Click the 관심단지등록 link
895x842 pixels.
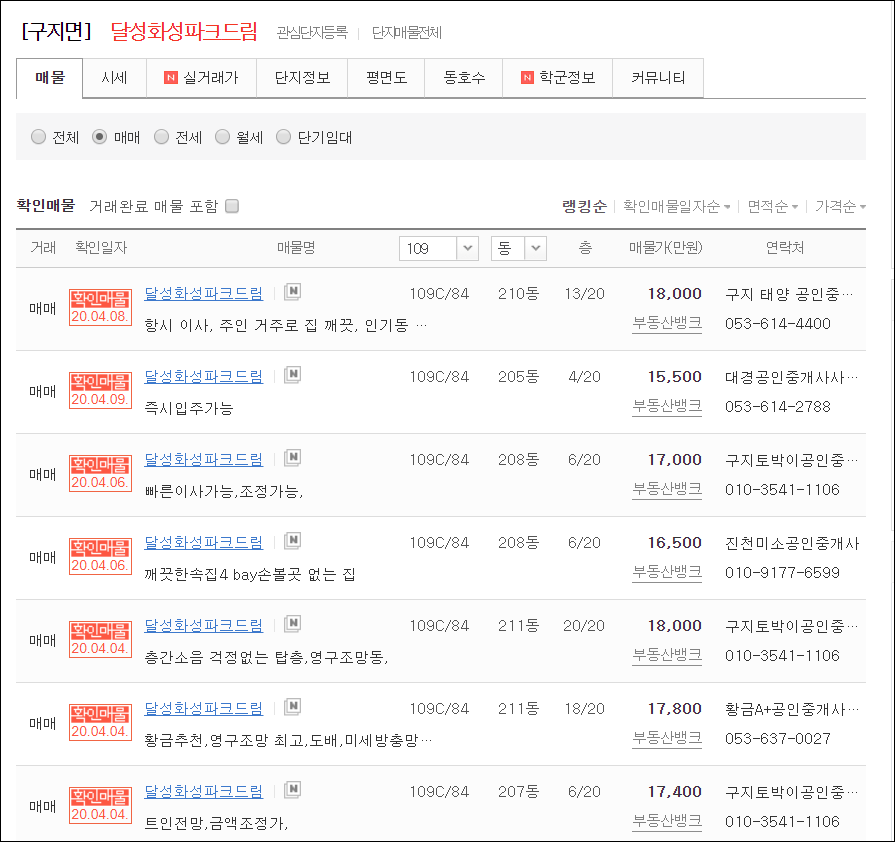312,33
